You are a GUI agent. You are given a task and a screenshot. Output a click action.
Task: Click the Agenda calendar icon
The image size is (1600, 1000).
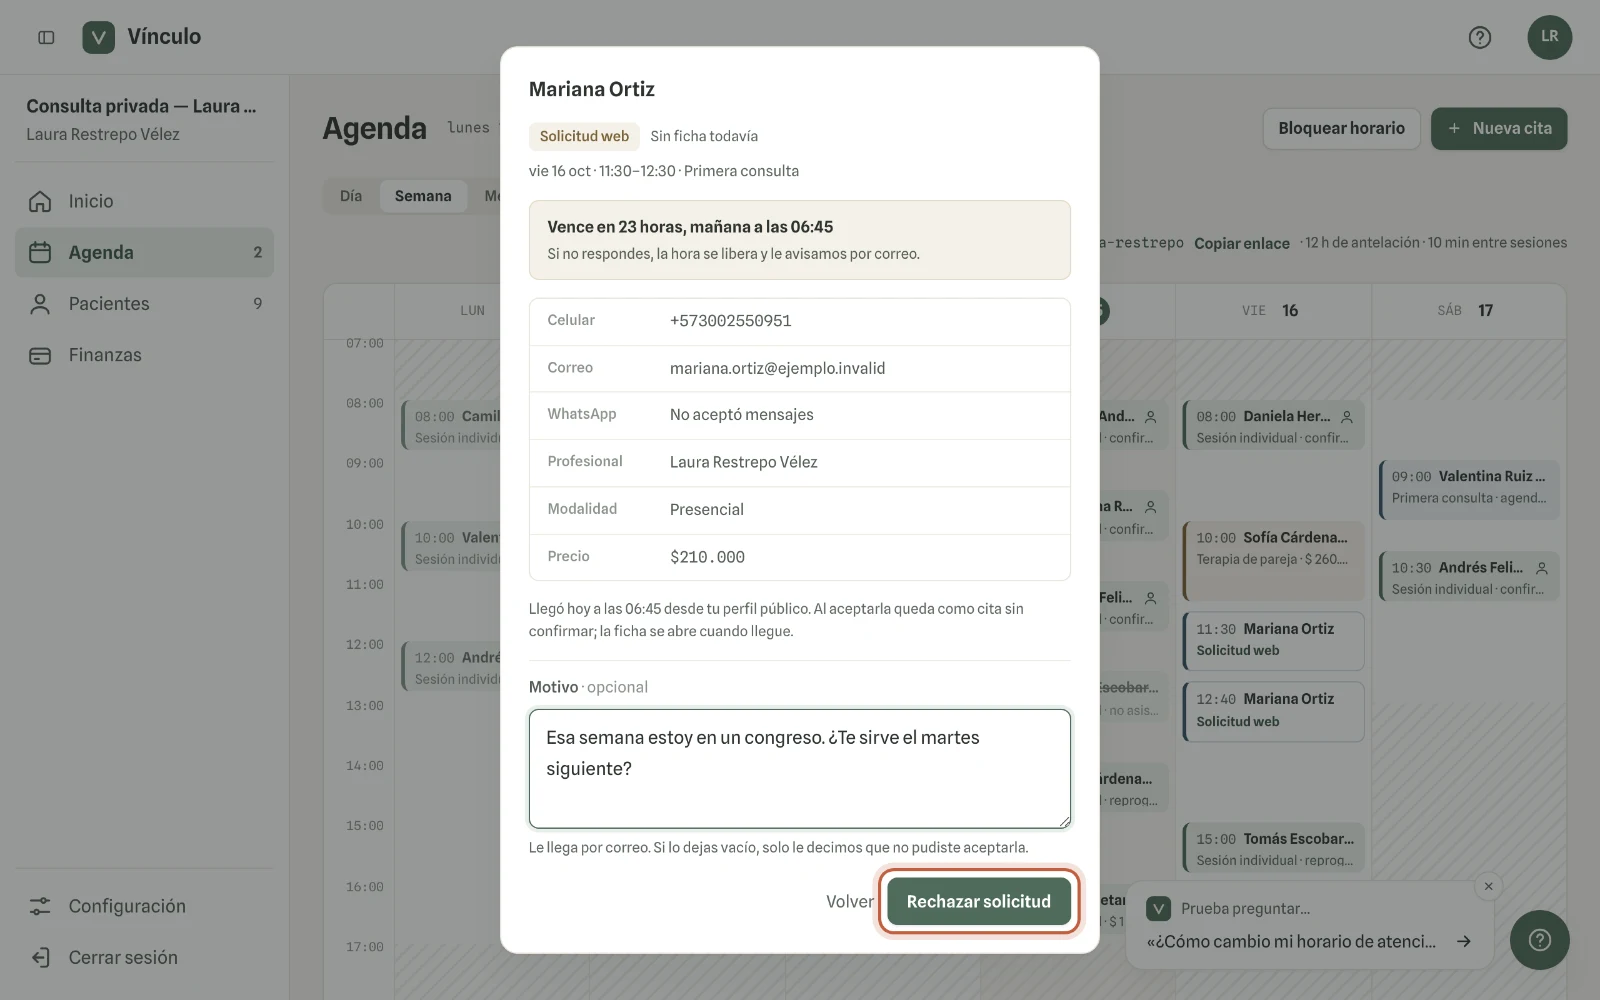(40, 252)
